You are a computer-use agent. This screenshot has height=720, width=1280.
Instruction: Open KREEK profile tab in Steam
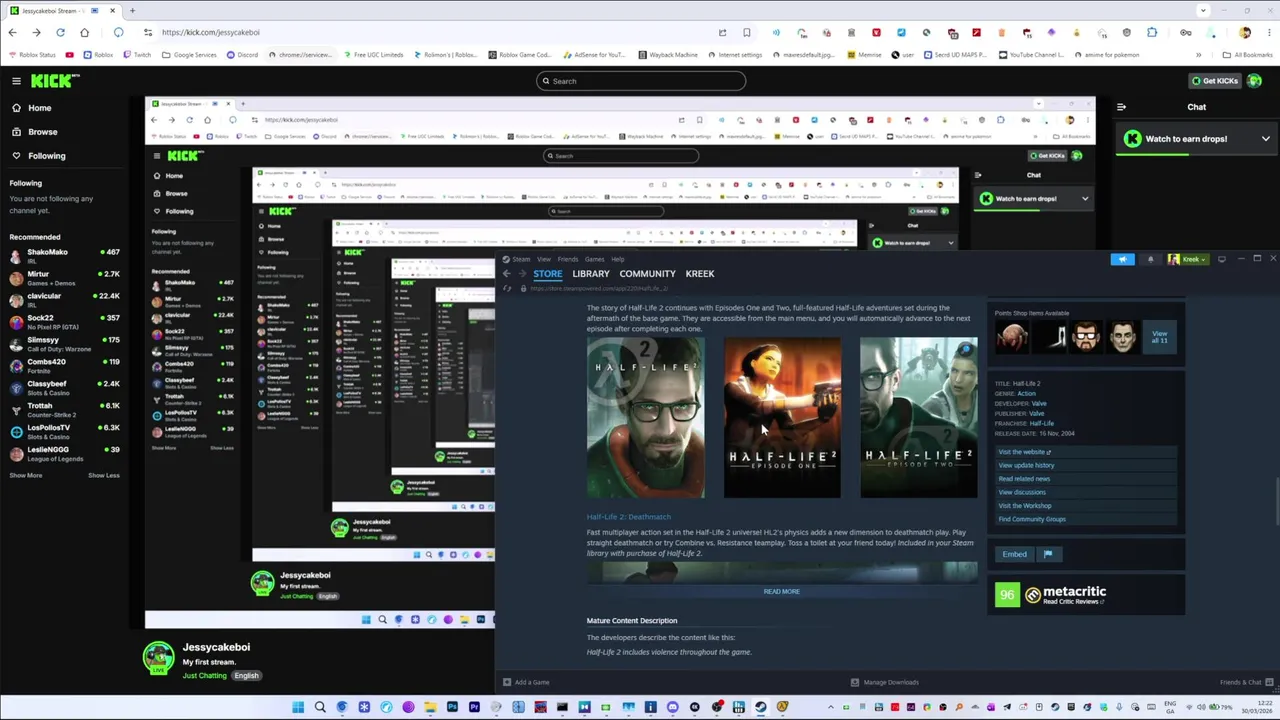coord(699,274)
